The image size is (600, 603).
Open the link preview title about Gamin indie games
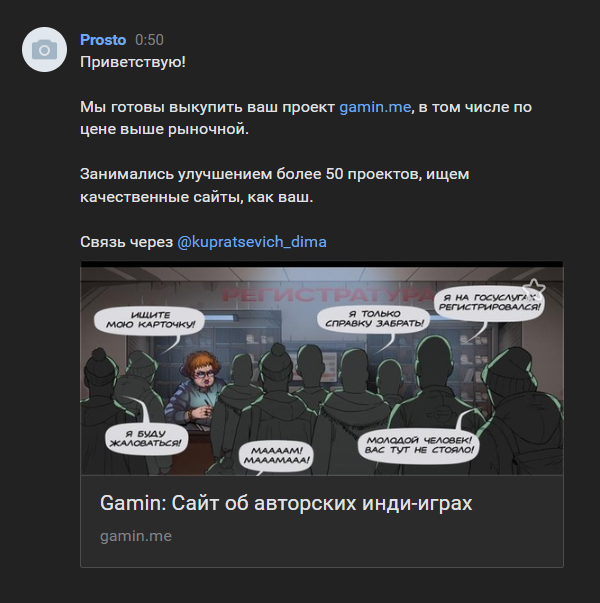(286, 503)
